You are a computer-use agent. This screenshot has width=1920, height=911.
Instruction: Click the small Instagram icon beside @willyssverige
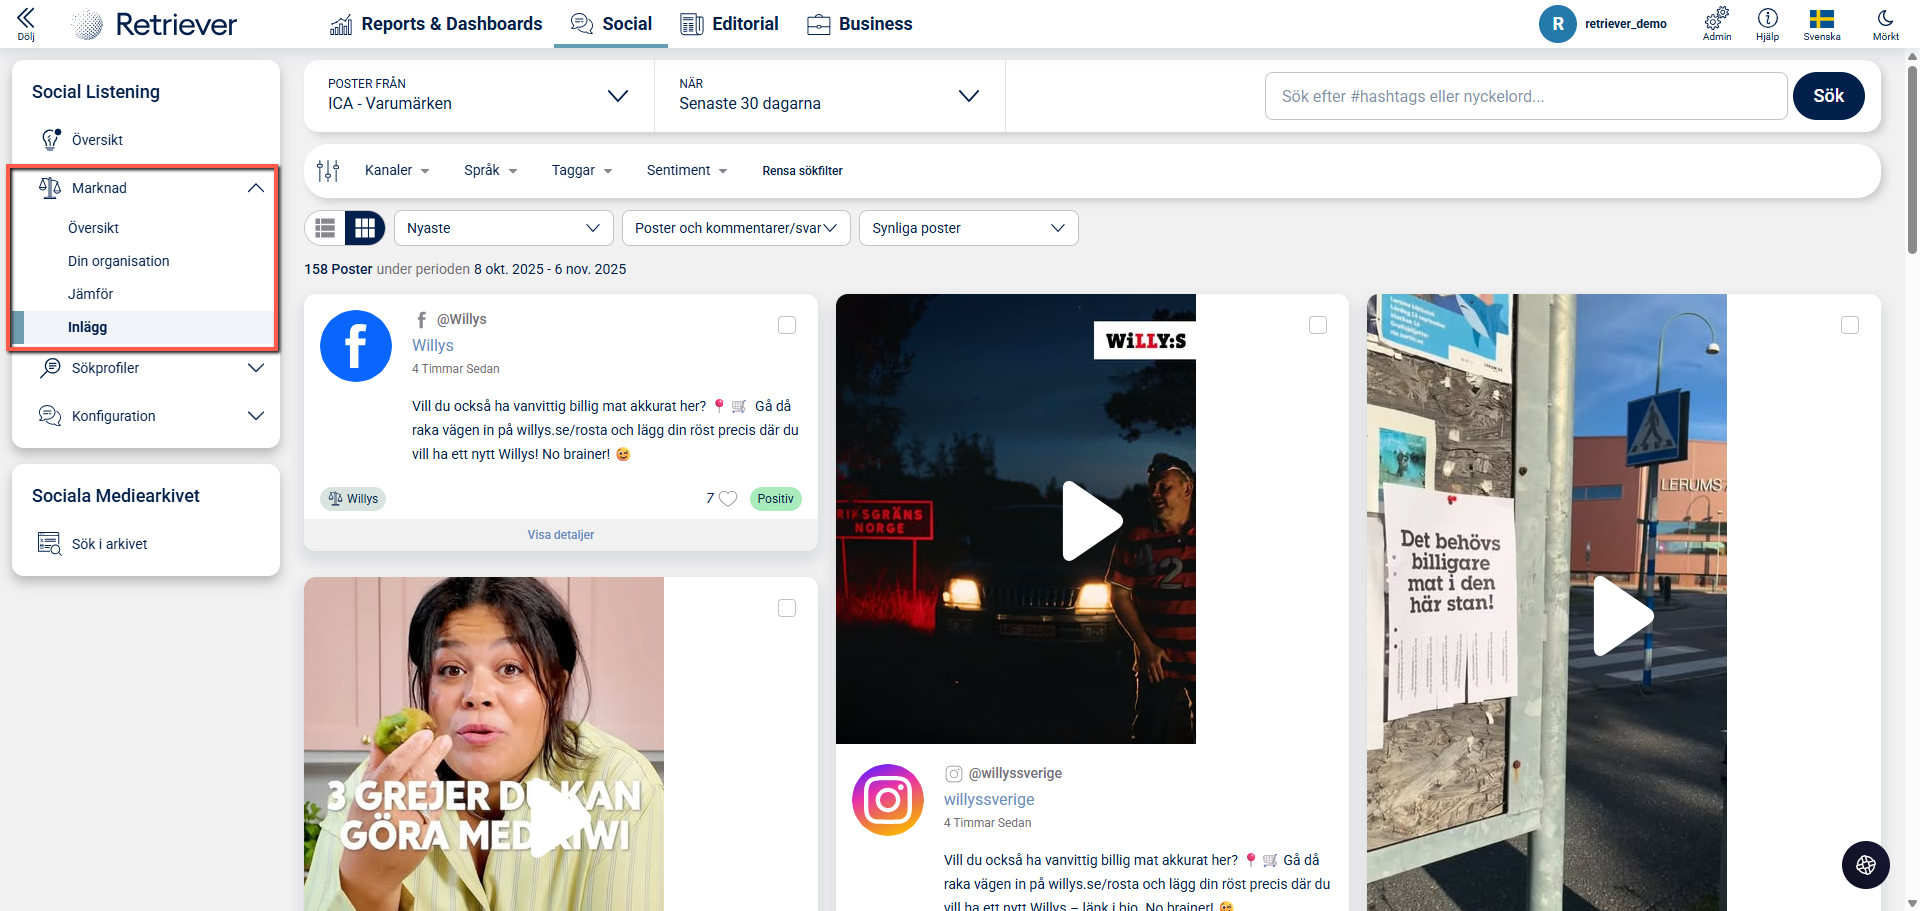[954, 774]
